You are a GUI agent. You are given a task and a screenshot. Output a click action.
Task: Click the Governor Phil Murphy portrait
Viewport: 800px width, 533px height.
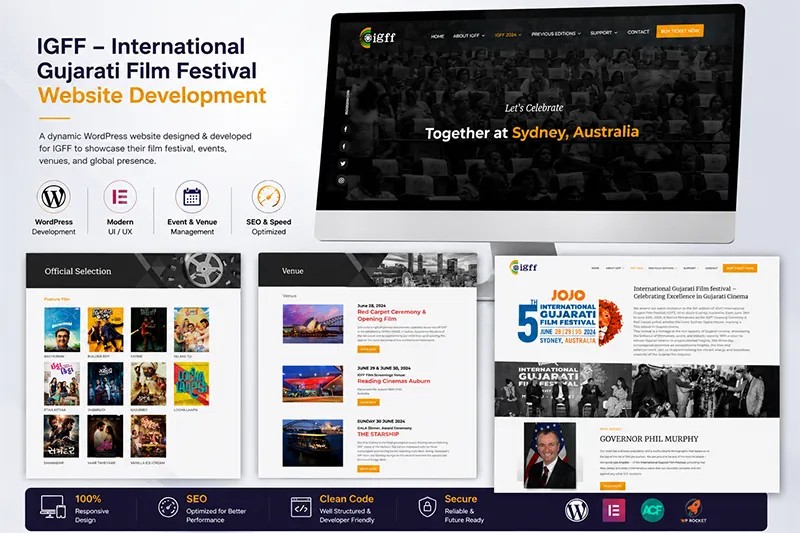[x=549, y=455]
